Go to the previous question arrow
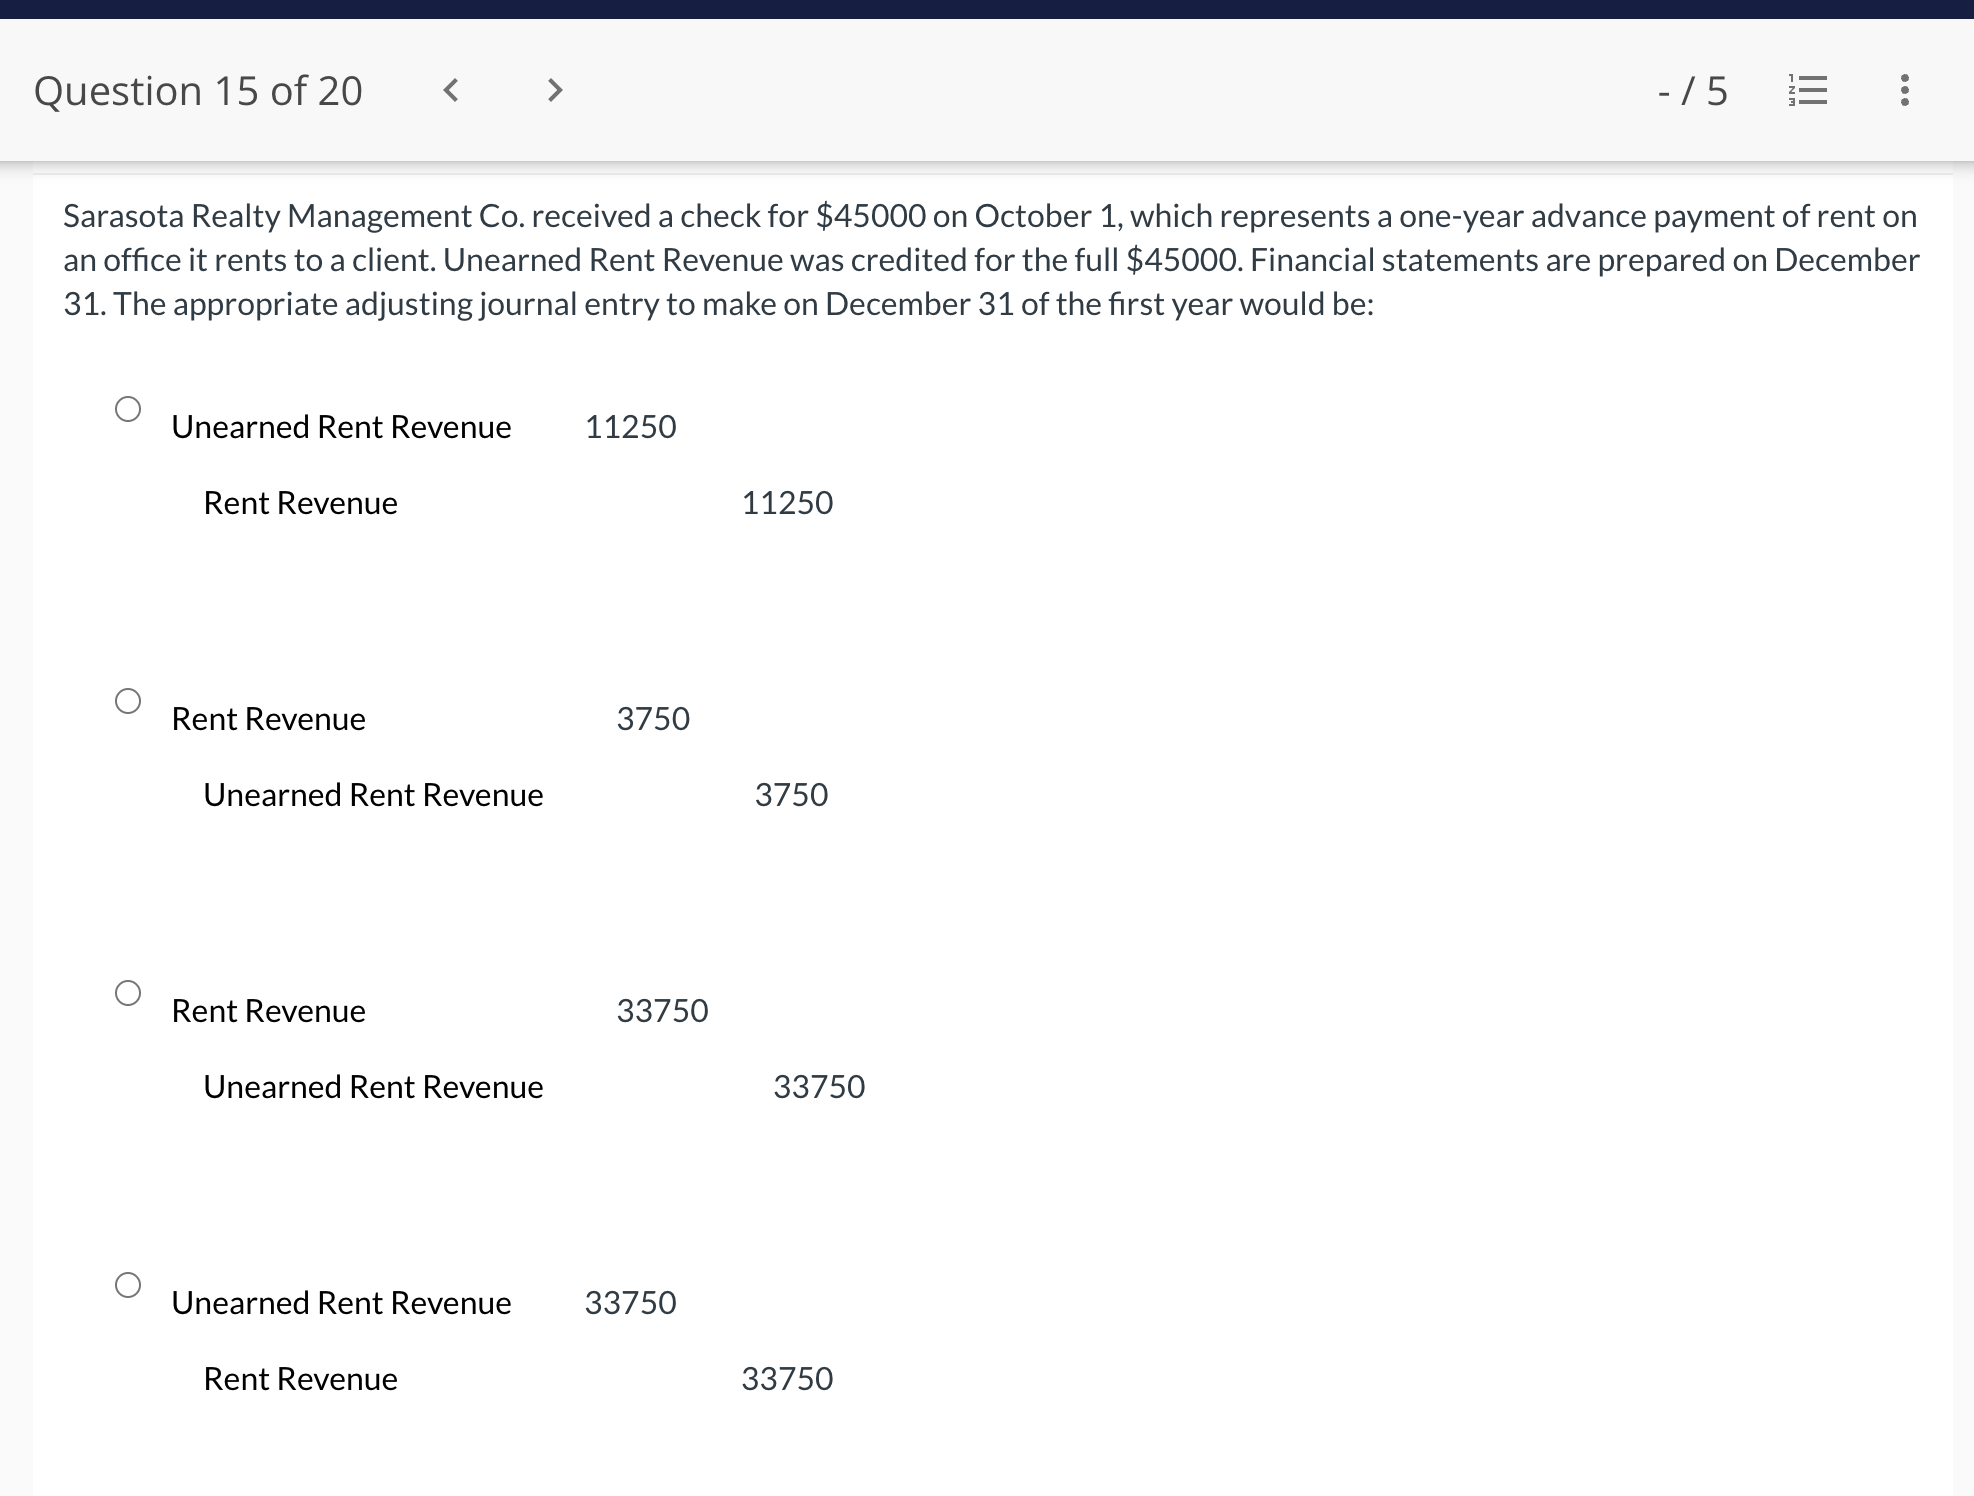The image size is (1974, 1496). pos(451,91)
